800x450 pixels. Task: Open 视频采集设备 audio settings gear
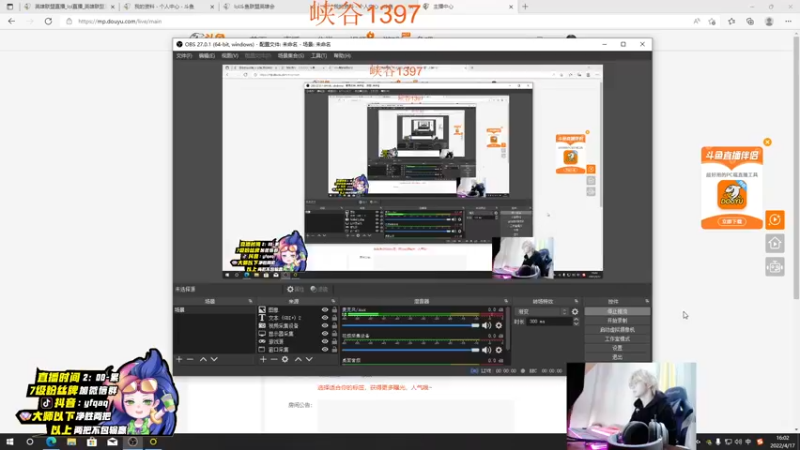[x=499, y=350]
